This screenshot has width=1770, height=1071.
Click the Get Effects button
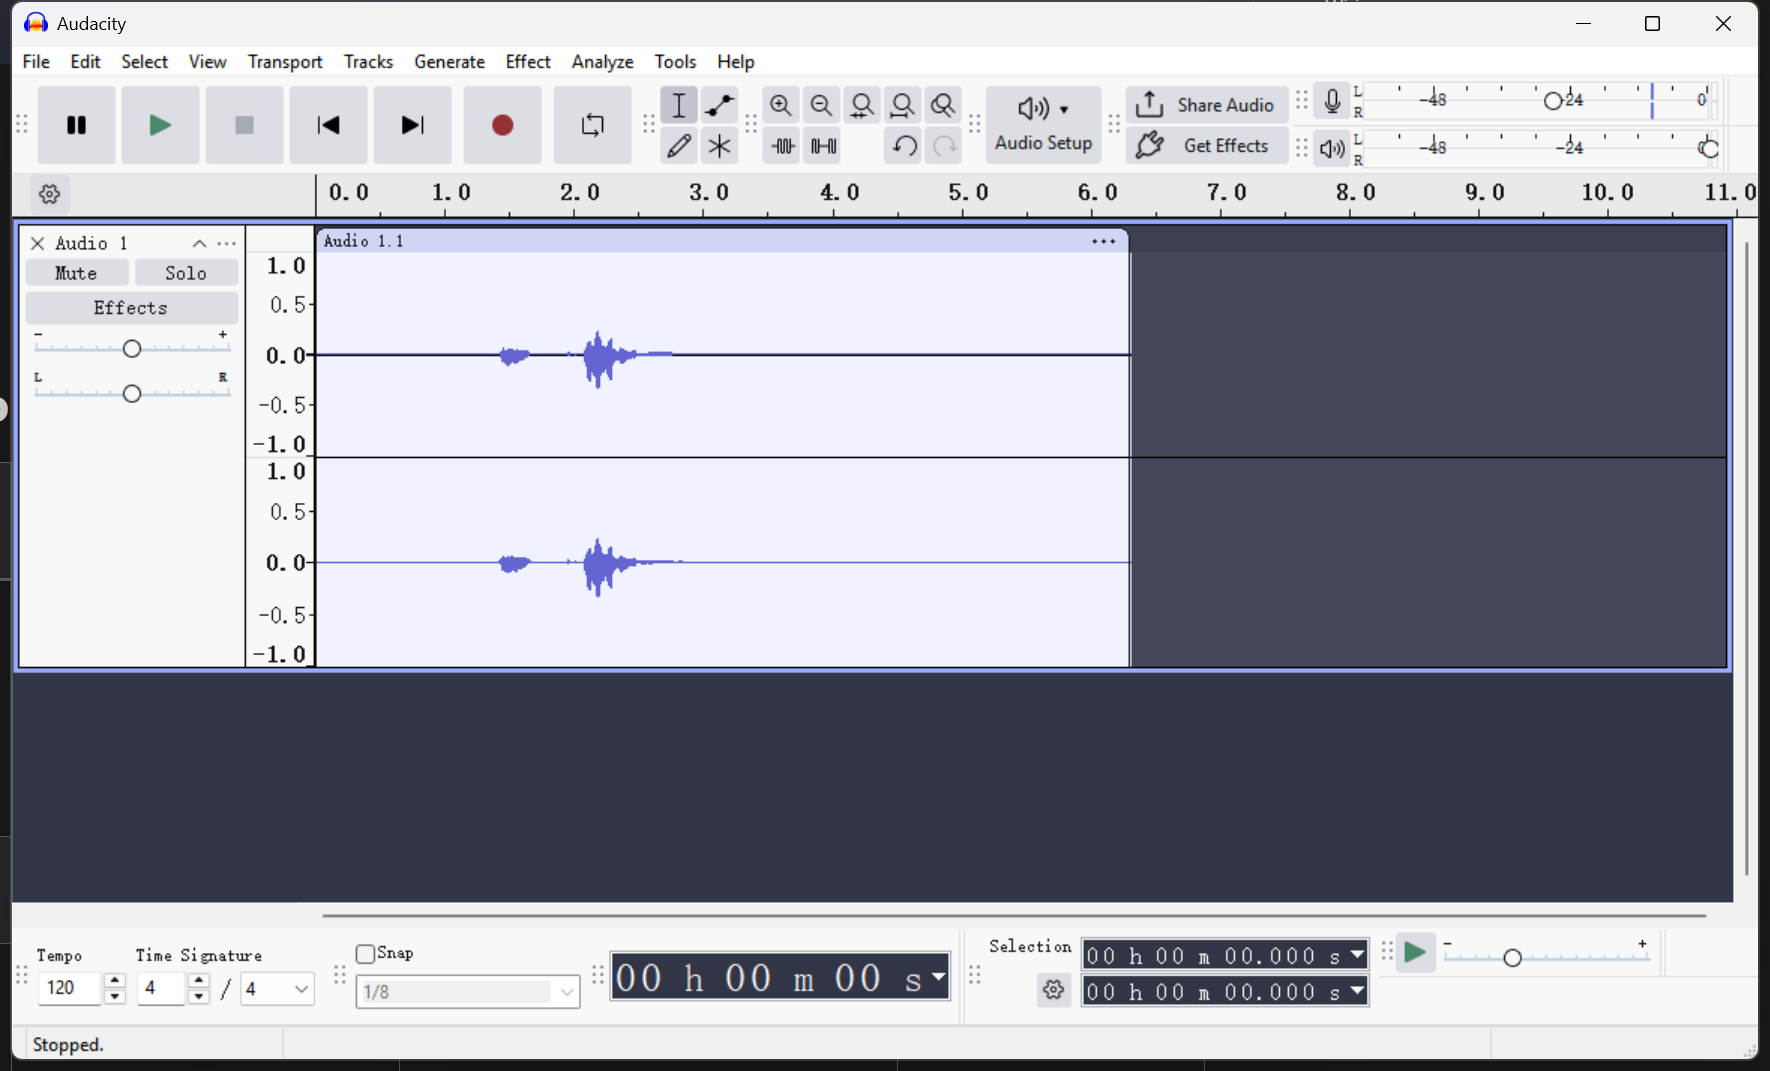click(1207, 146)
